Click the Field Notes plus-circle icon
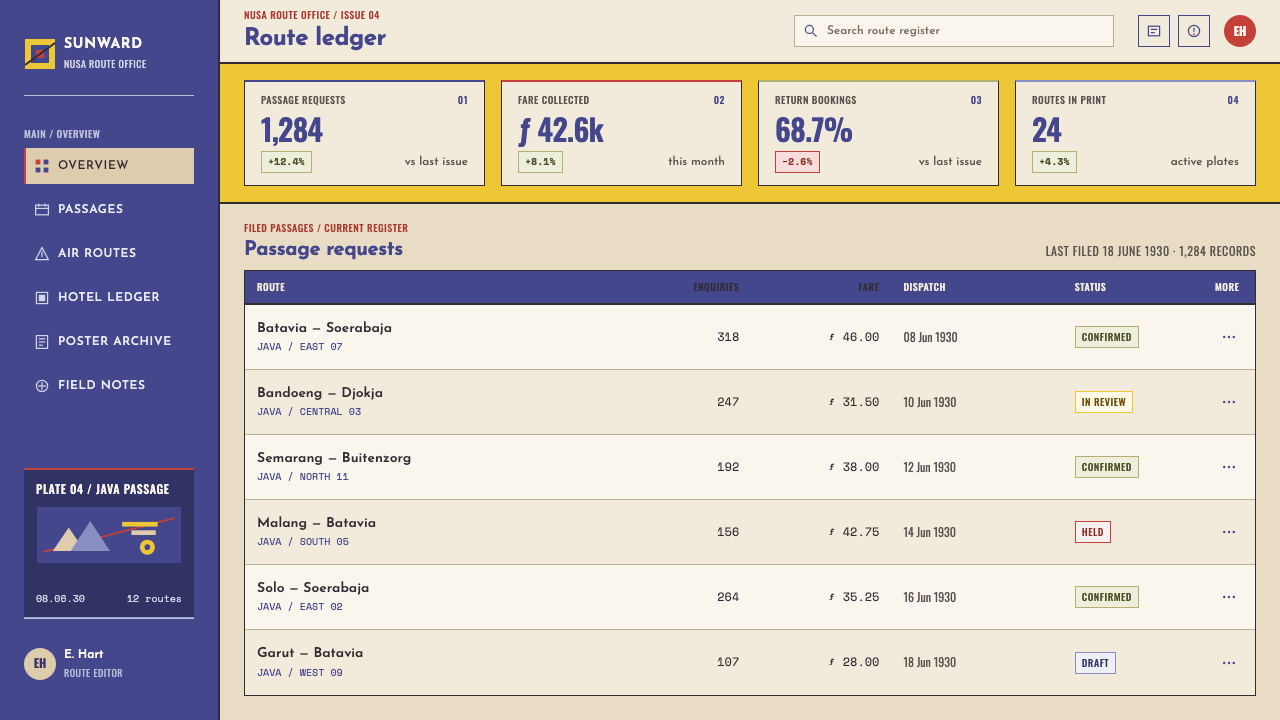The image size is (1280, 720). pyautogui.click(x=42, y=386)
